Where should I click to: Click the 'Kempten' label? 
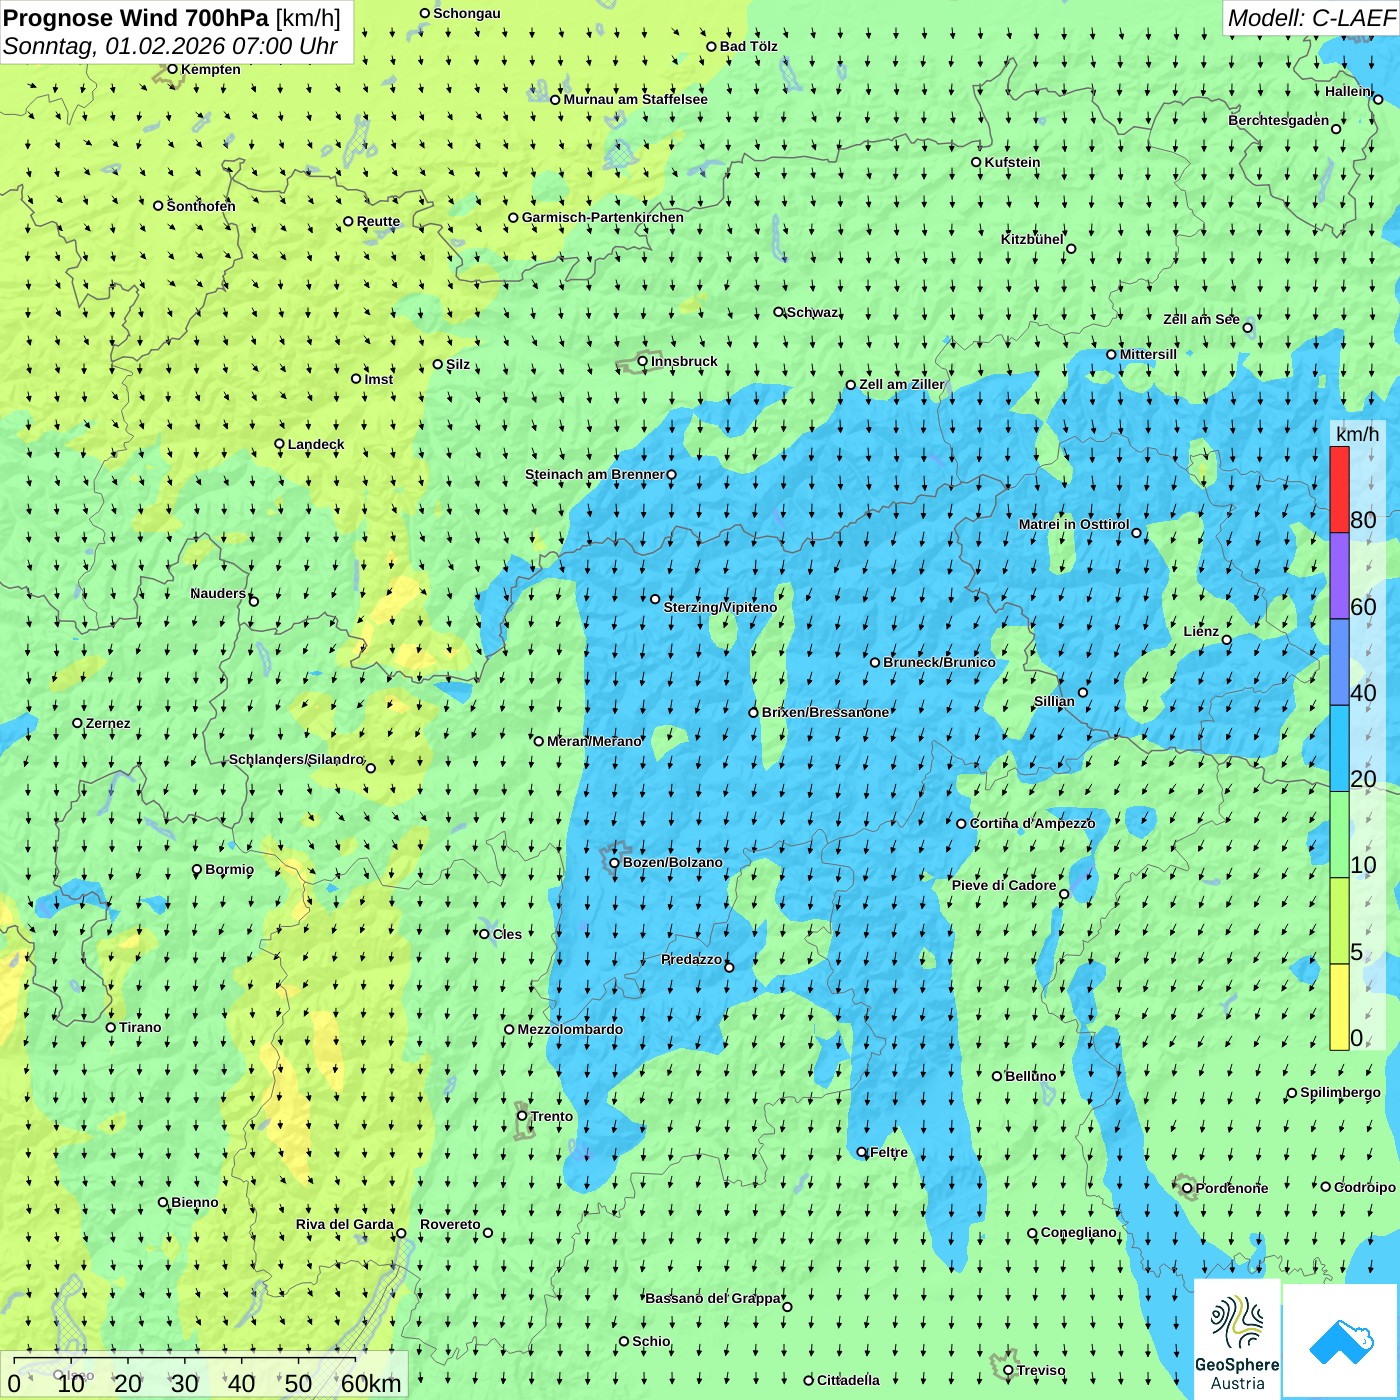tap(211, 69)
